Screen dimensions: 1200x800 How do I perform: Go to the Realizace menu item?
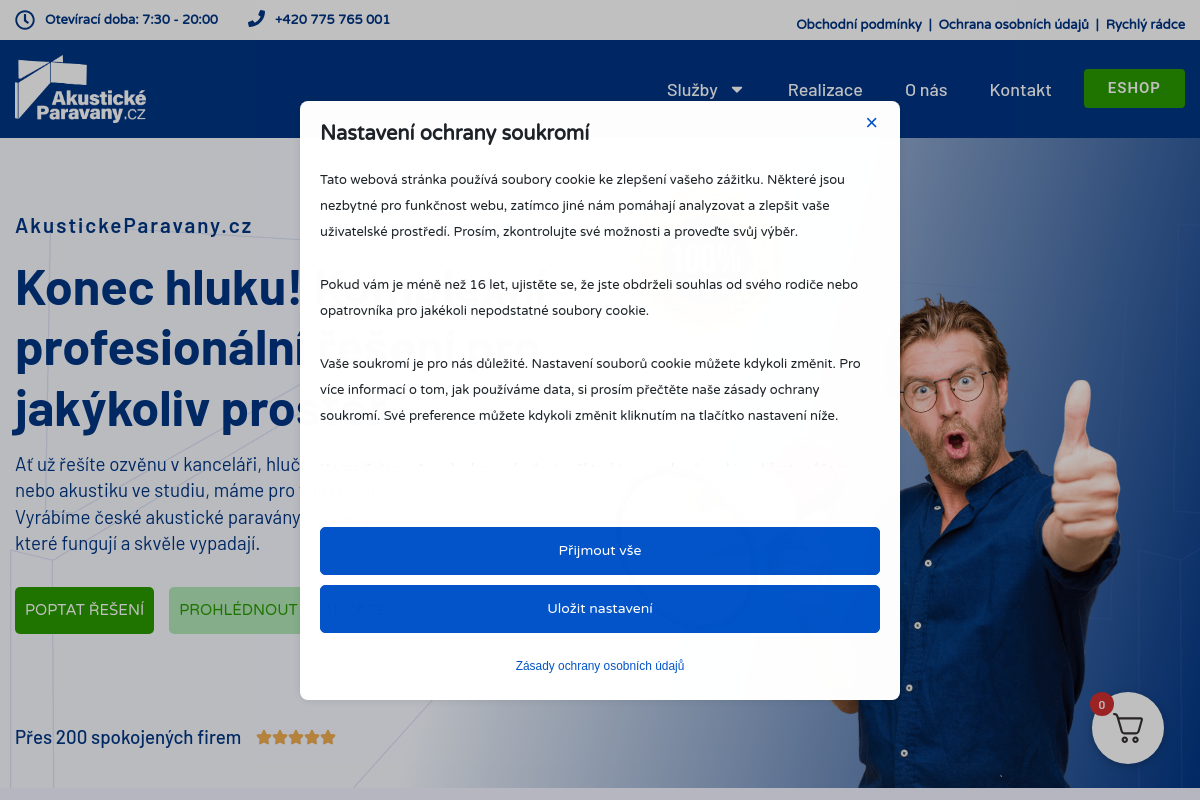[x=825, y=90]
